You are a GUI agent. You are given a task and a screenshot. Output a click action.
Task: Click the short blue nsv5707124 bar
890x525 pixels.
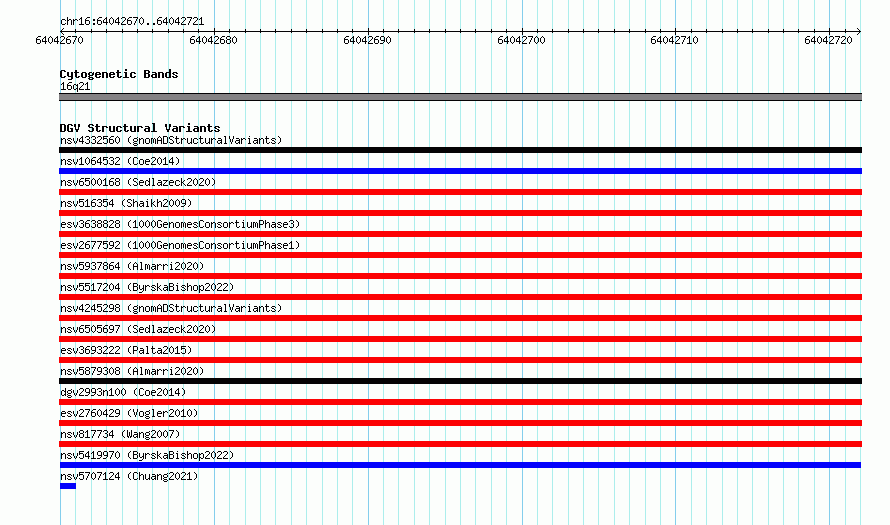68,486
